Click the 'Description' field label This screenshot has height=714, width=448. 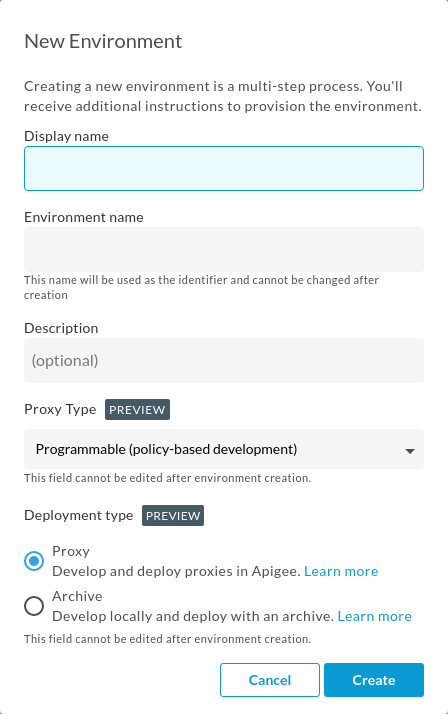pos(61,328)
